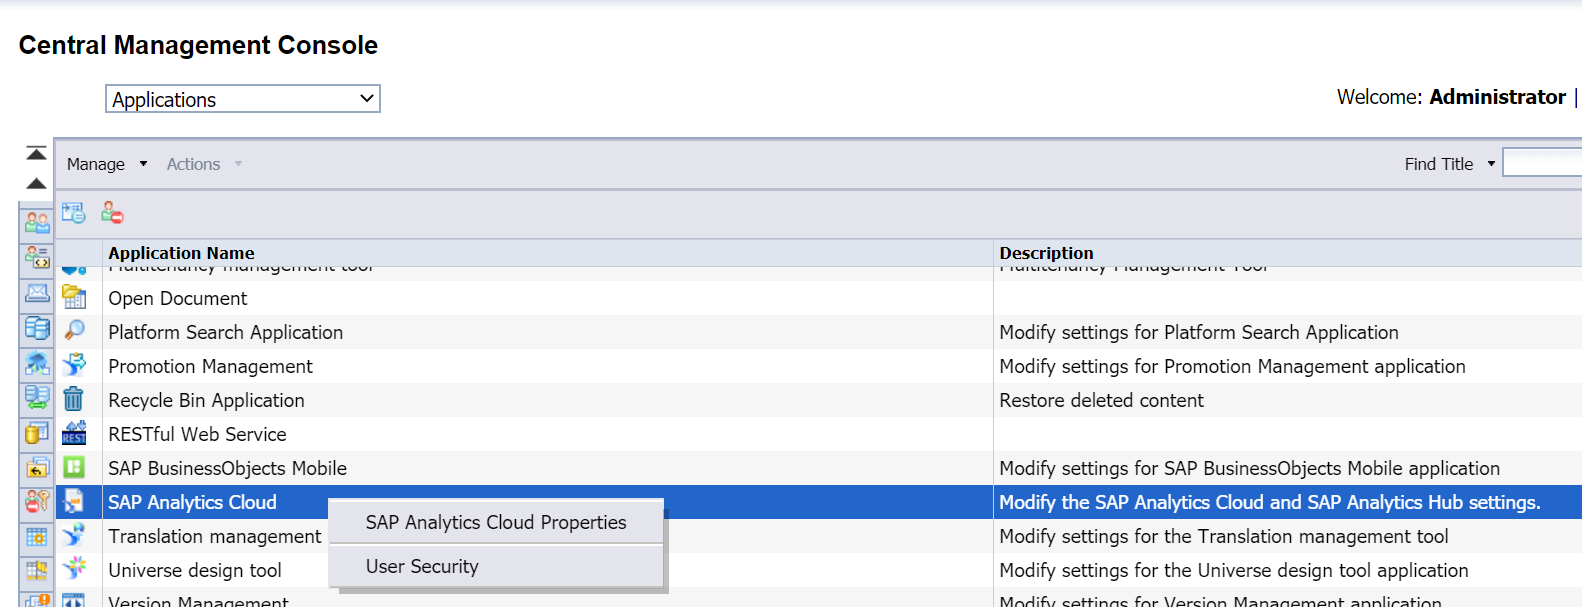
Task: Click the envelope icon in the left sidebar
Action: point(37,293)
